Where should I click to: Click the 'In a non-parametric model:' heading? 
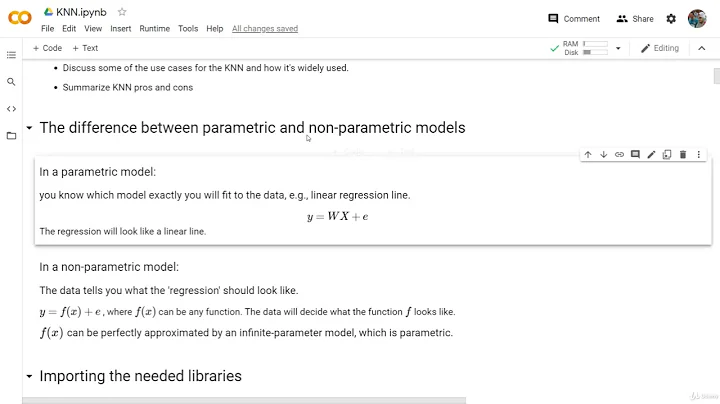click(109, 267)
